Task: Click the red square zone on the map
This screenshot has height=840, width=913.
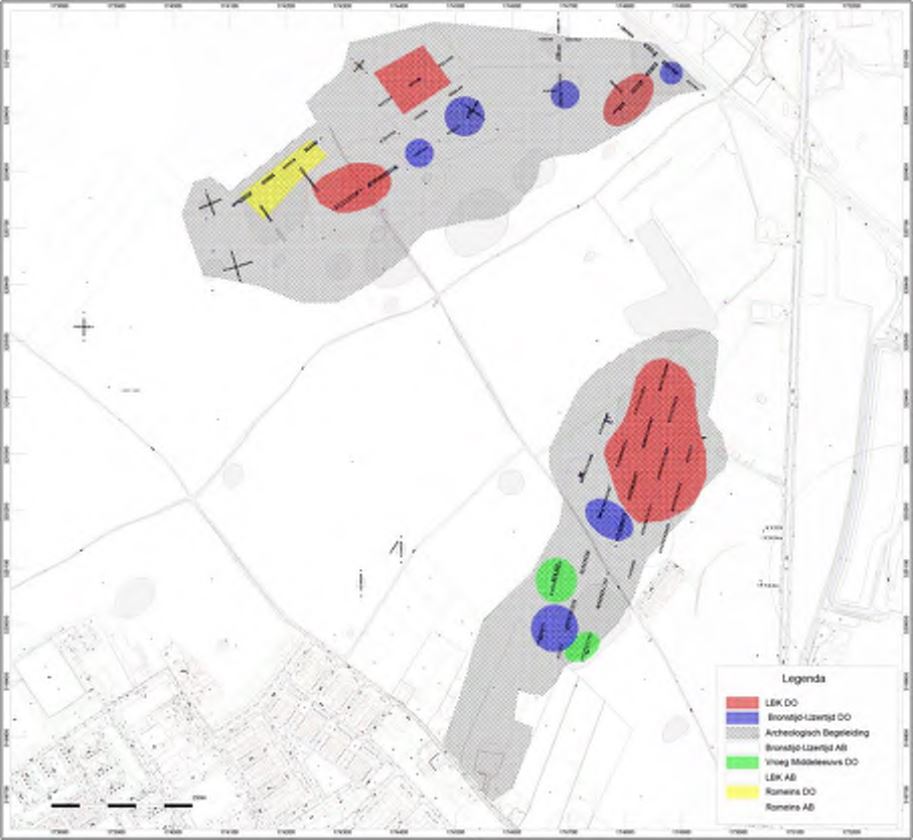Action: click(x=412, y=79)
